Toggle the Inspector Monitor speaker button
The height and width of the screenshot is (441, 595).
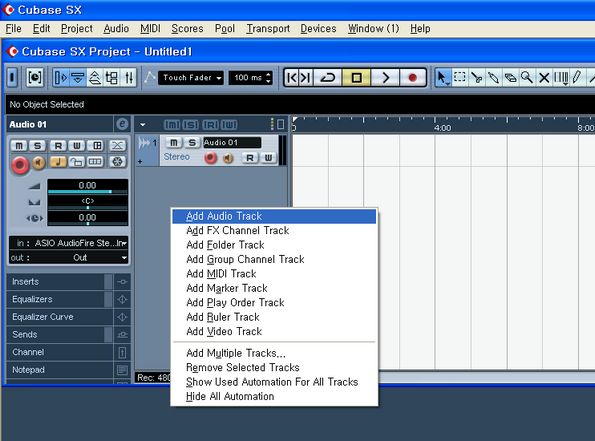coord(38,162)
